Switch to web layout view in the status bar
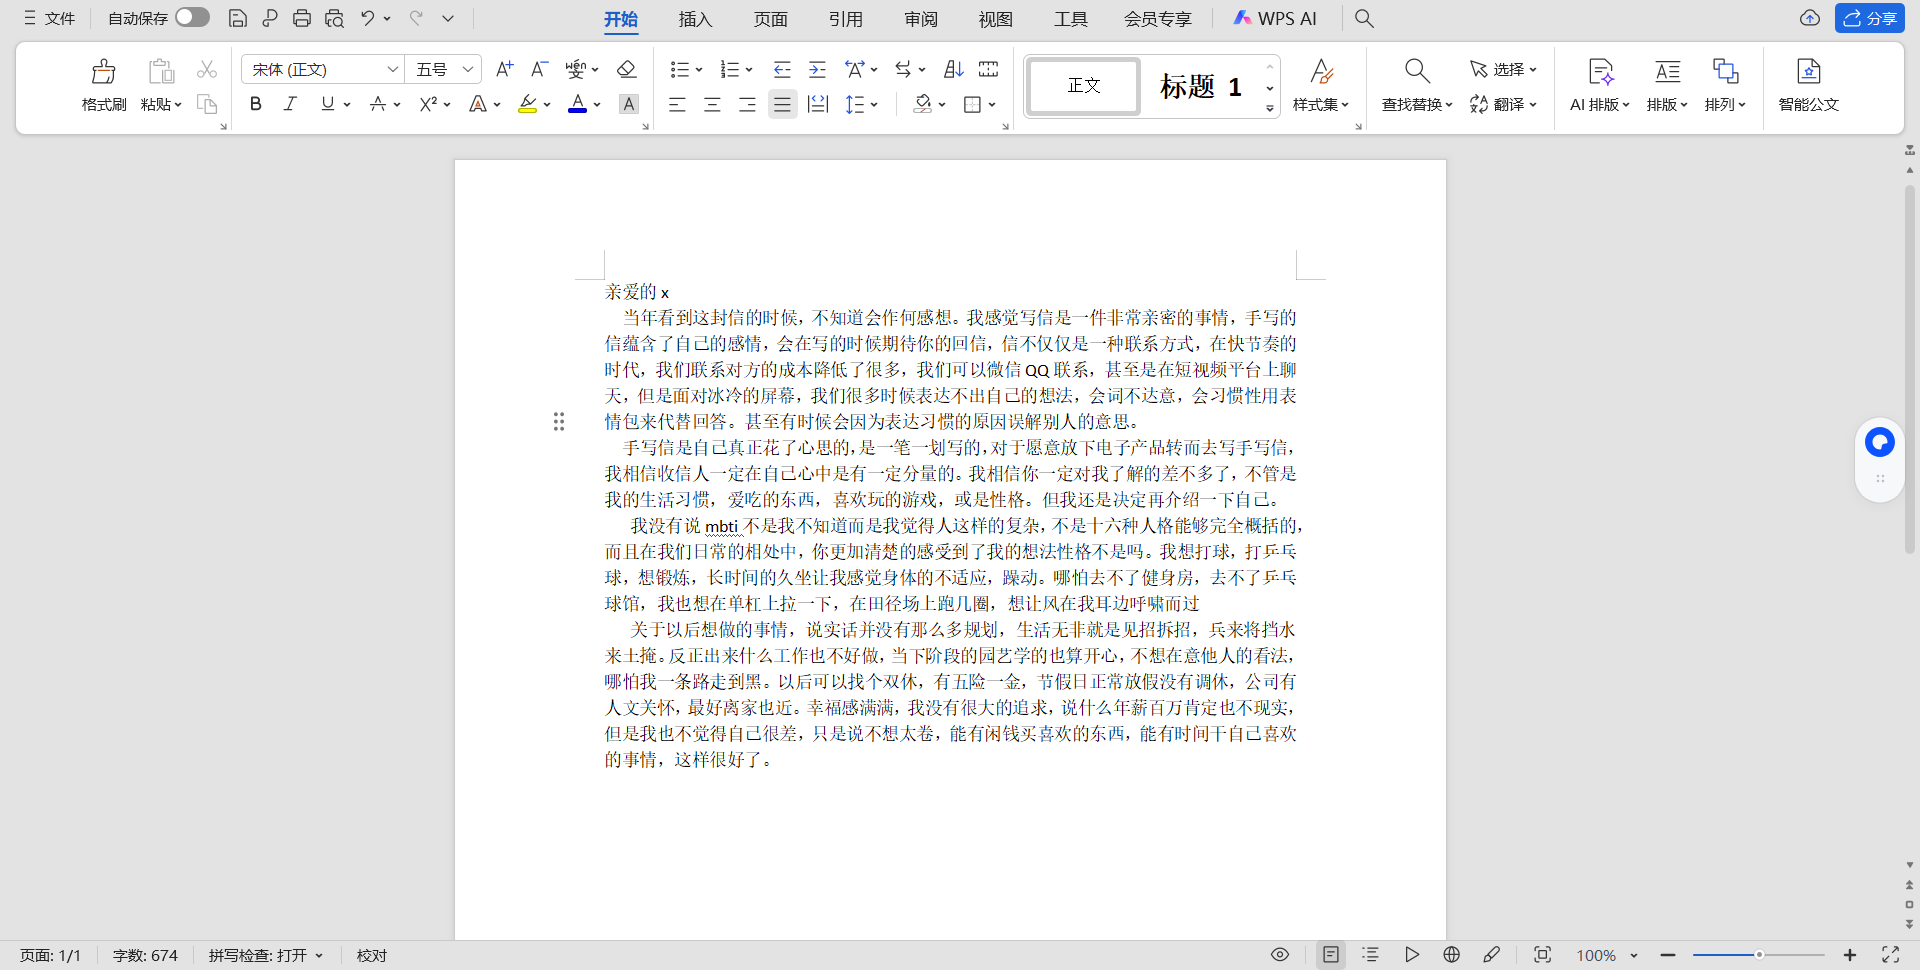Viewport: 1920px width, 970px height. (1452, 955)
